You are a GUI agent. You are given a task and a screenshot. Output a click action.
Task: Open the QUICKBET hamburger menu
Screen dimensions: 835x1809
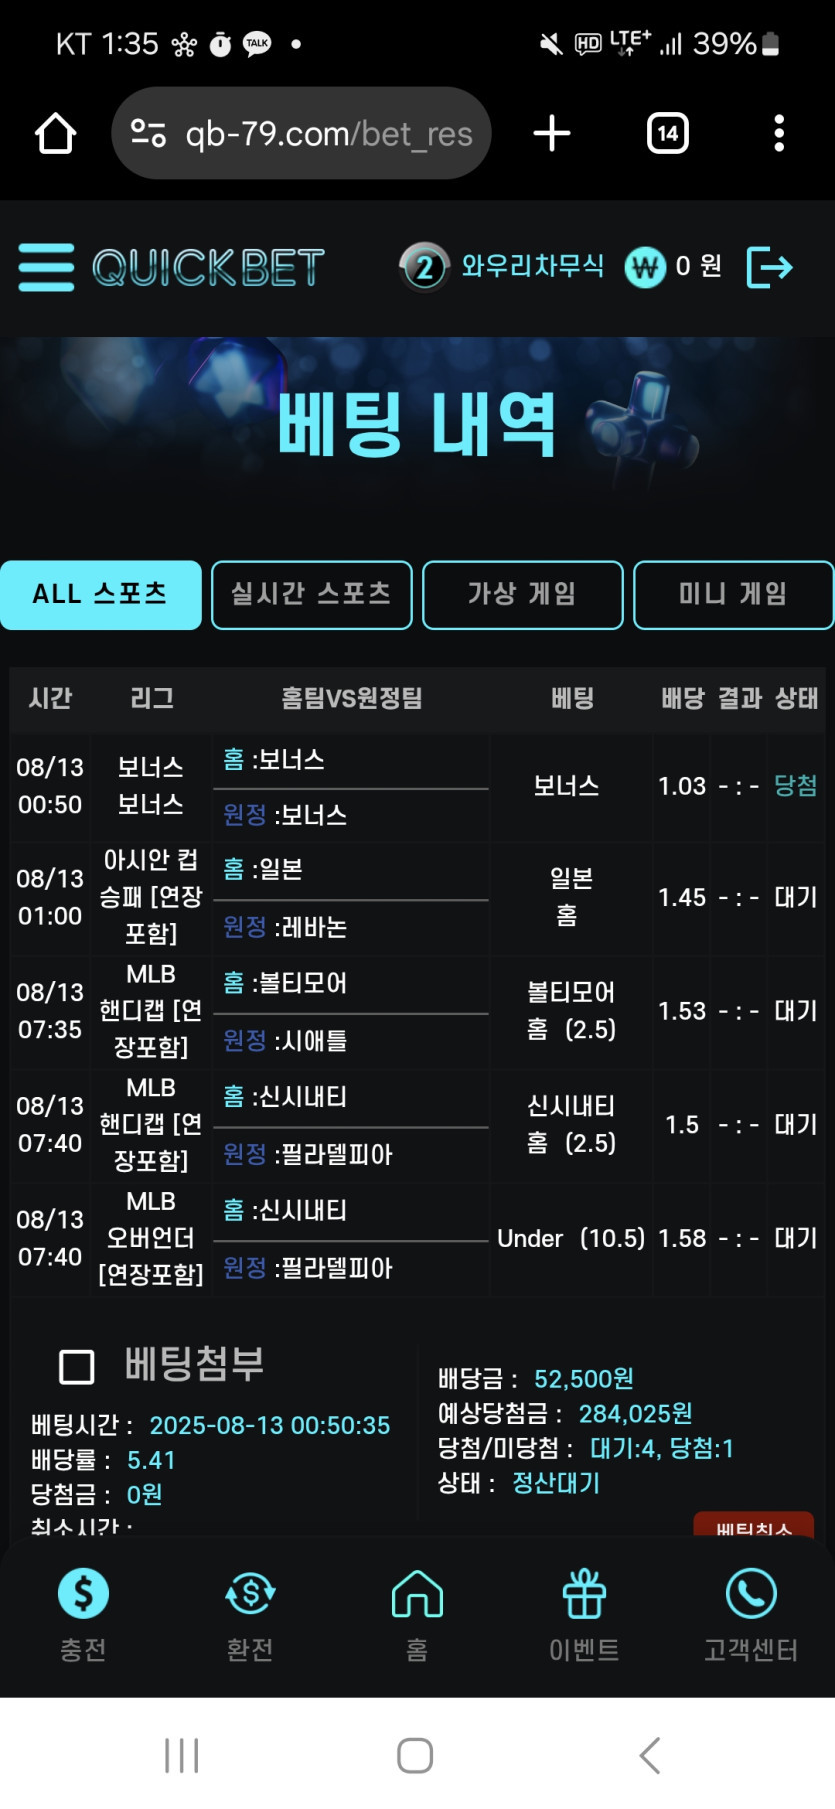[46, 267]
